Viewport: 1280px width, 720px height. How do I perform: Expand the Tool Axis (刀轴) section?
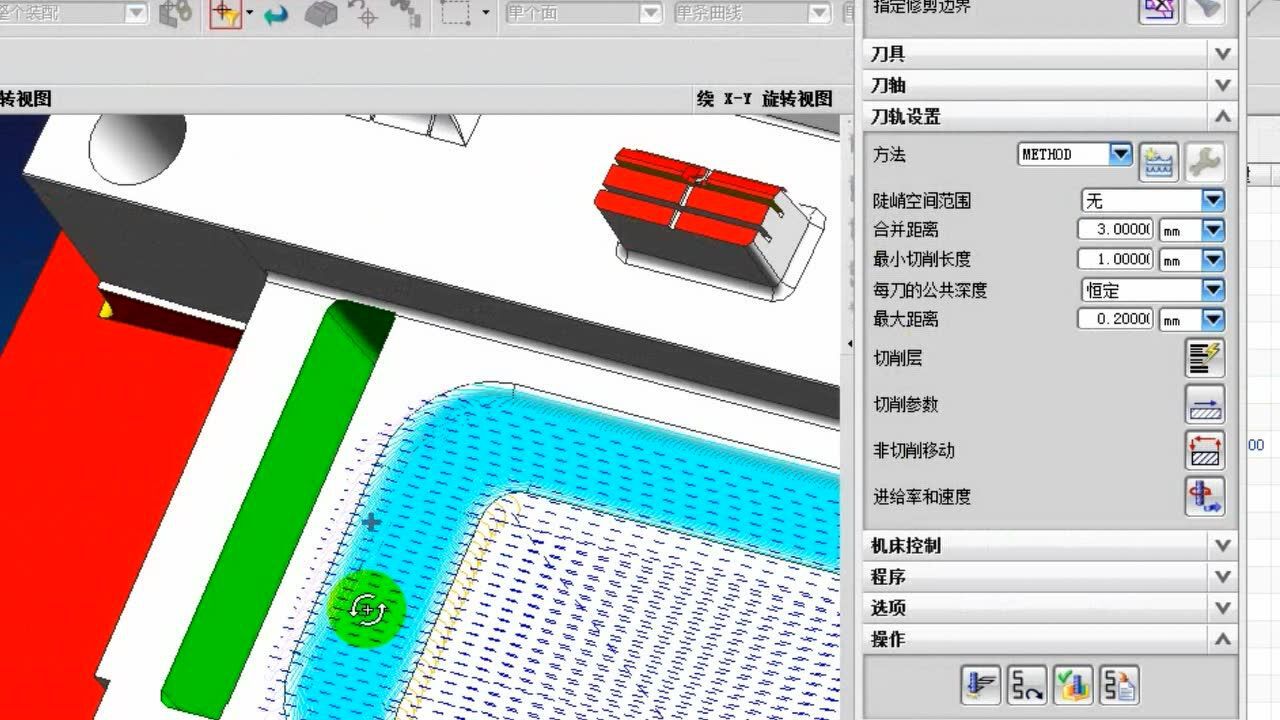1222,85
